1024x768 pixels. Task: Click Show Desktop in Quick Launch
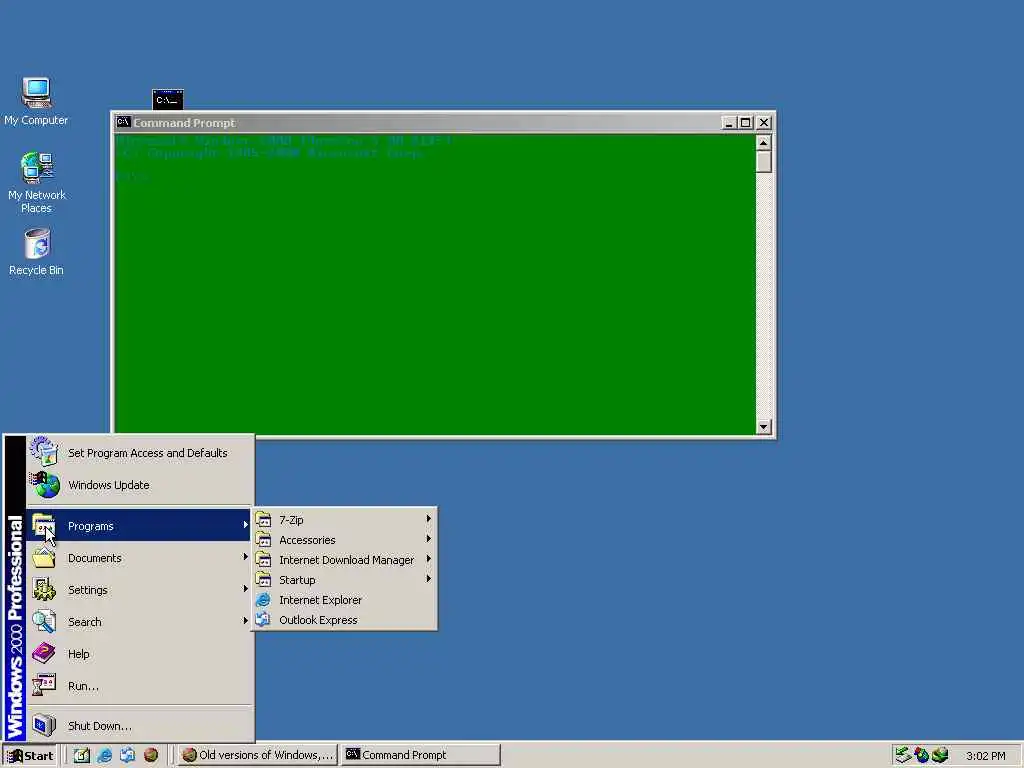coord(82,756)
